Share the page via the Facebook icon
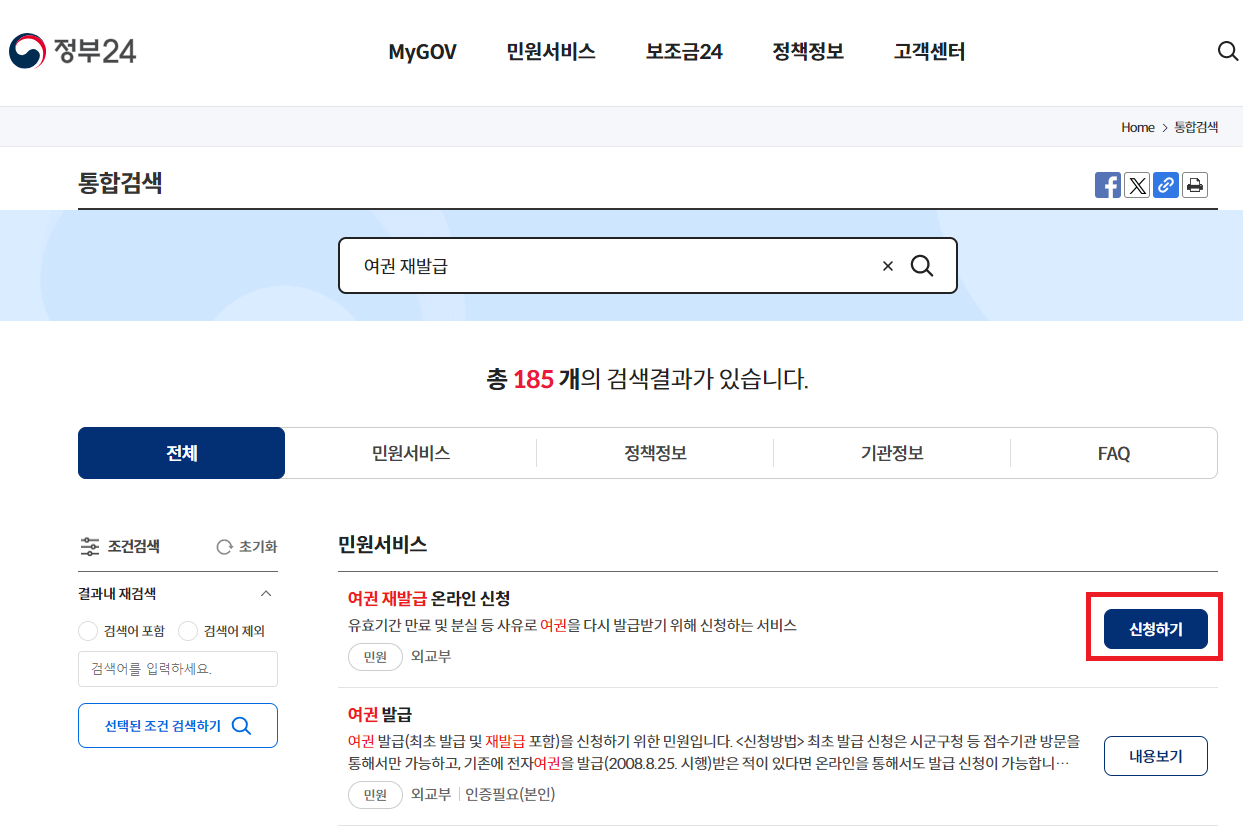This screenshot has height=830, width=1243. (1107, 184)
